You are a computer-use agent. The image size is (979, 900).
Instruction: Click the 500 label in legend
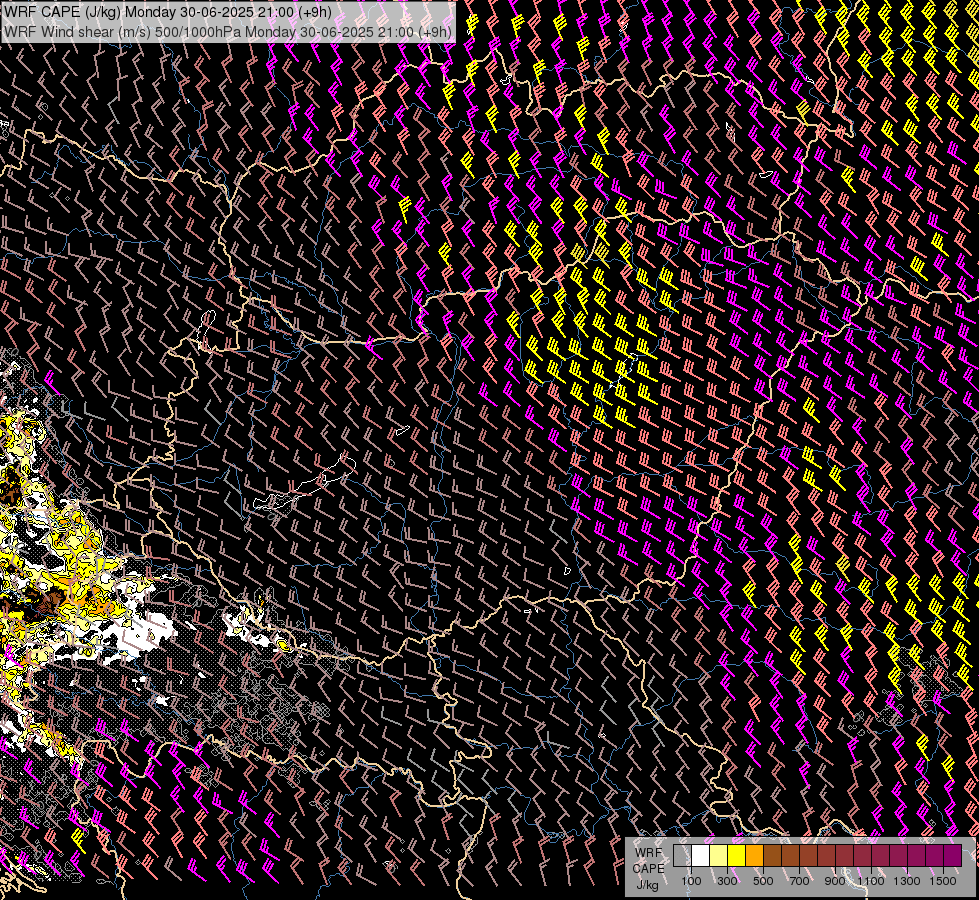click(763, 881)
